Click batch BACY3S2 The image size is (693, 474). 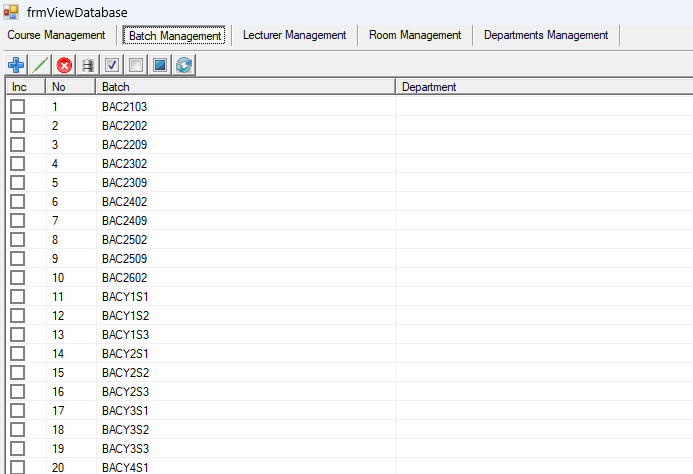[246, 430]
